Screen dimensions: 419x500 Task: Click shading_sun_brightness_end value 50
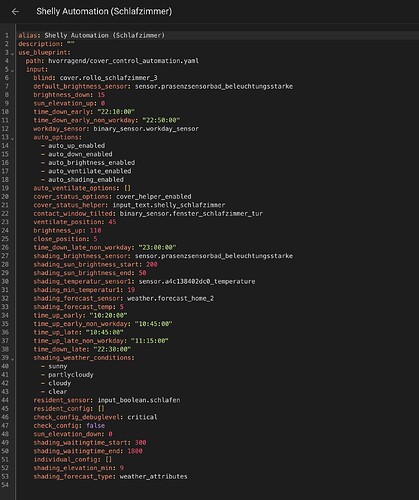click(x=142, y=273)
